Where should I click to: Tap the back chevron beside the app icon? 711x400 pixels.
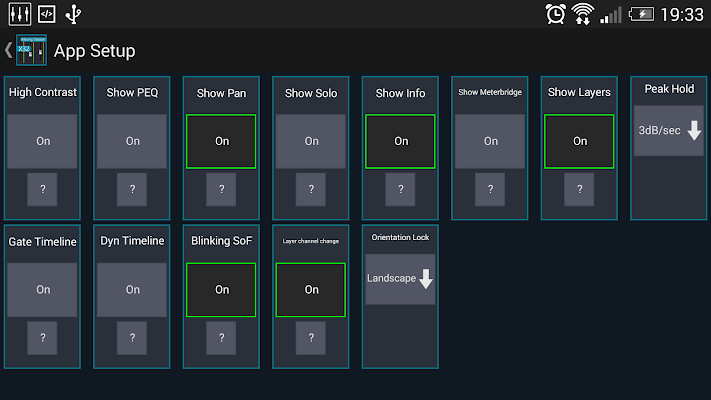[8, 51]
